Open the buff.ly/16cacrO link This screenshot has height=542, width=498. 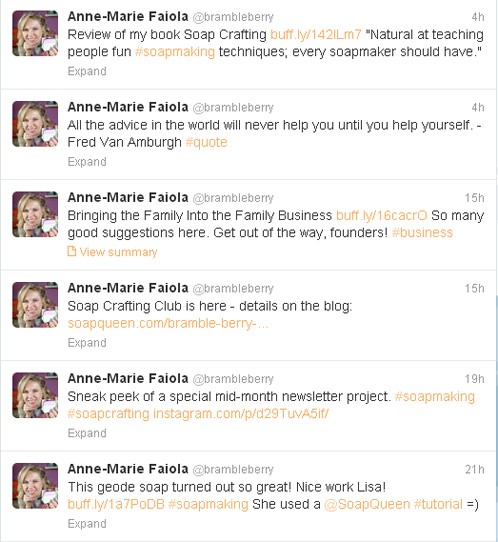pos(382,216)
